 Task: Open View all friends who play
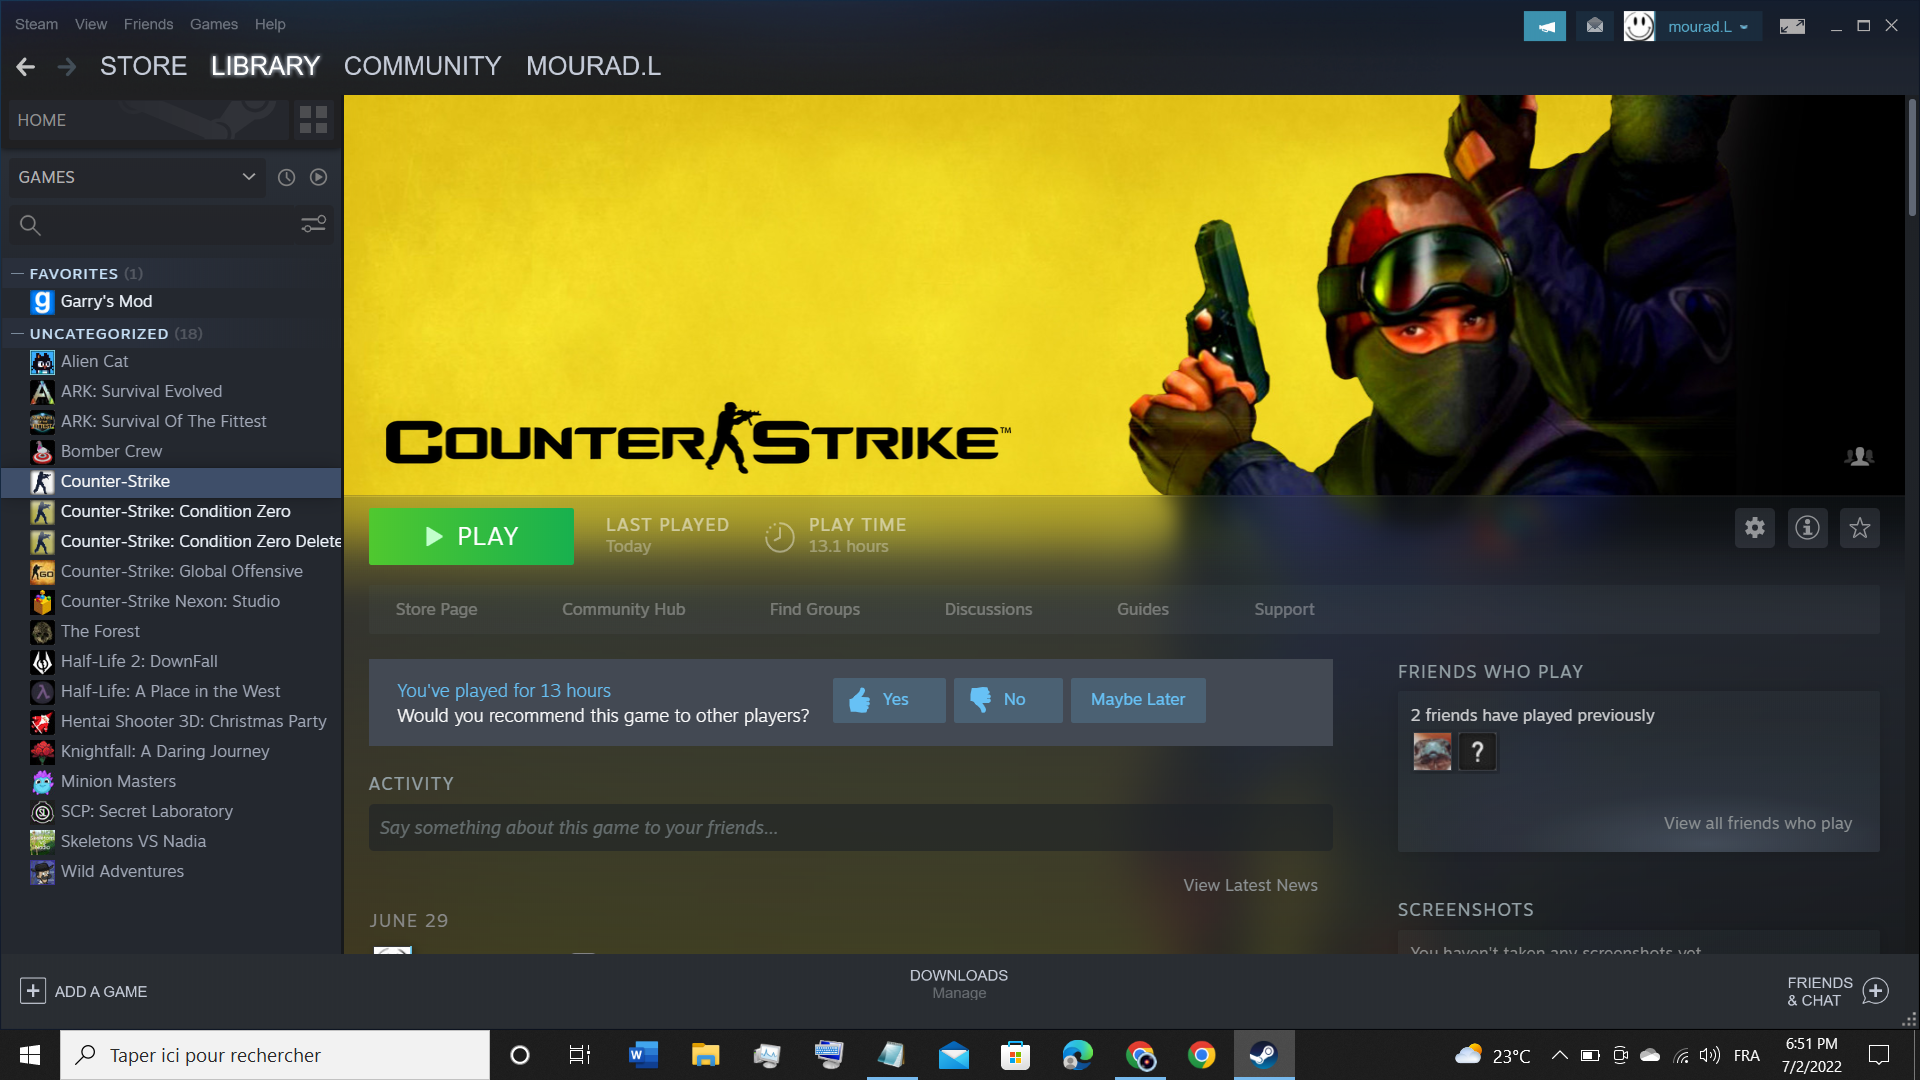point(1757,823)
